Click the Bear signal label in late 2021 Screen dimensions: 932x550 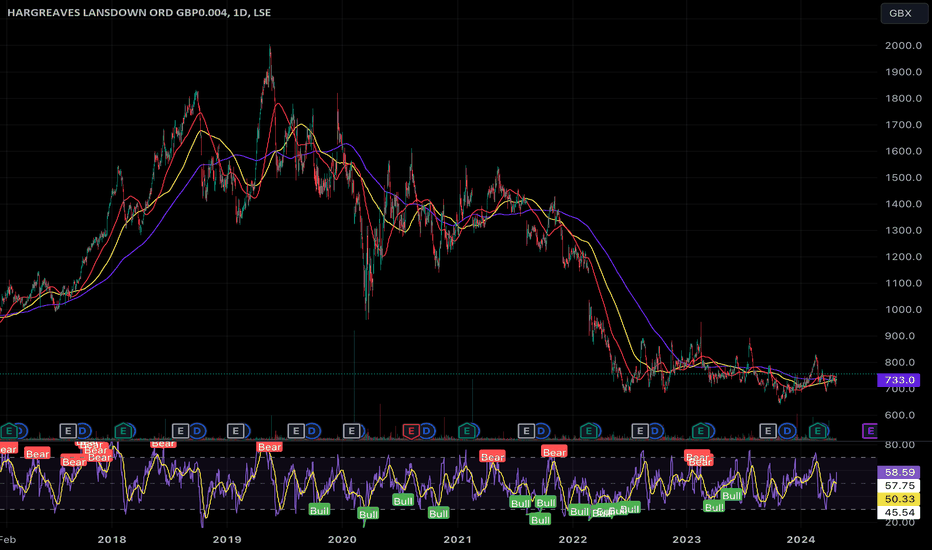[x=554, y=452]
